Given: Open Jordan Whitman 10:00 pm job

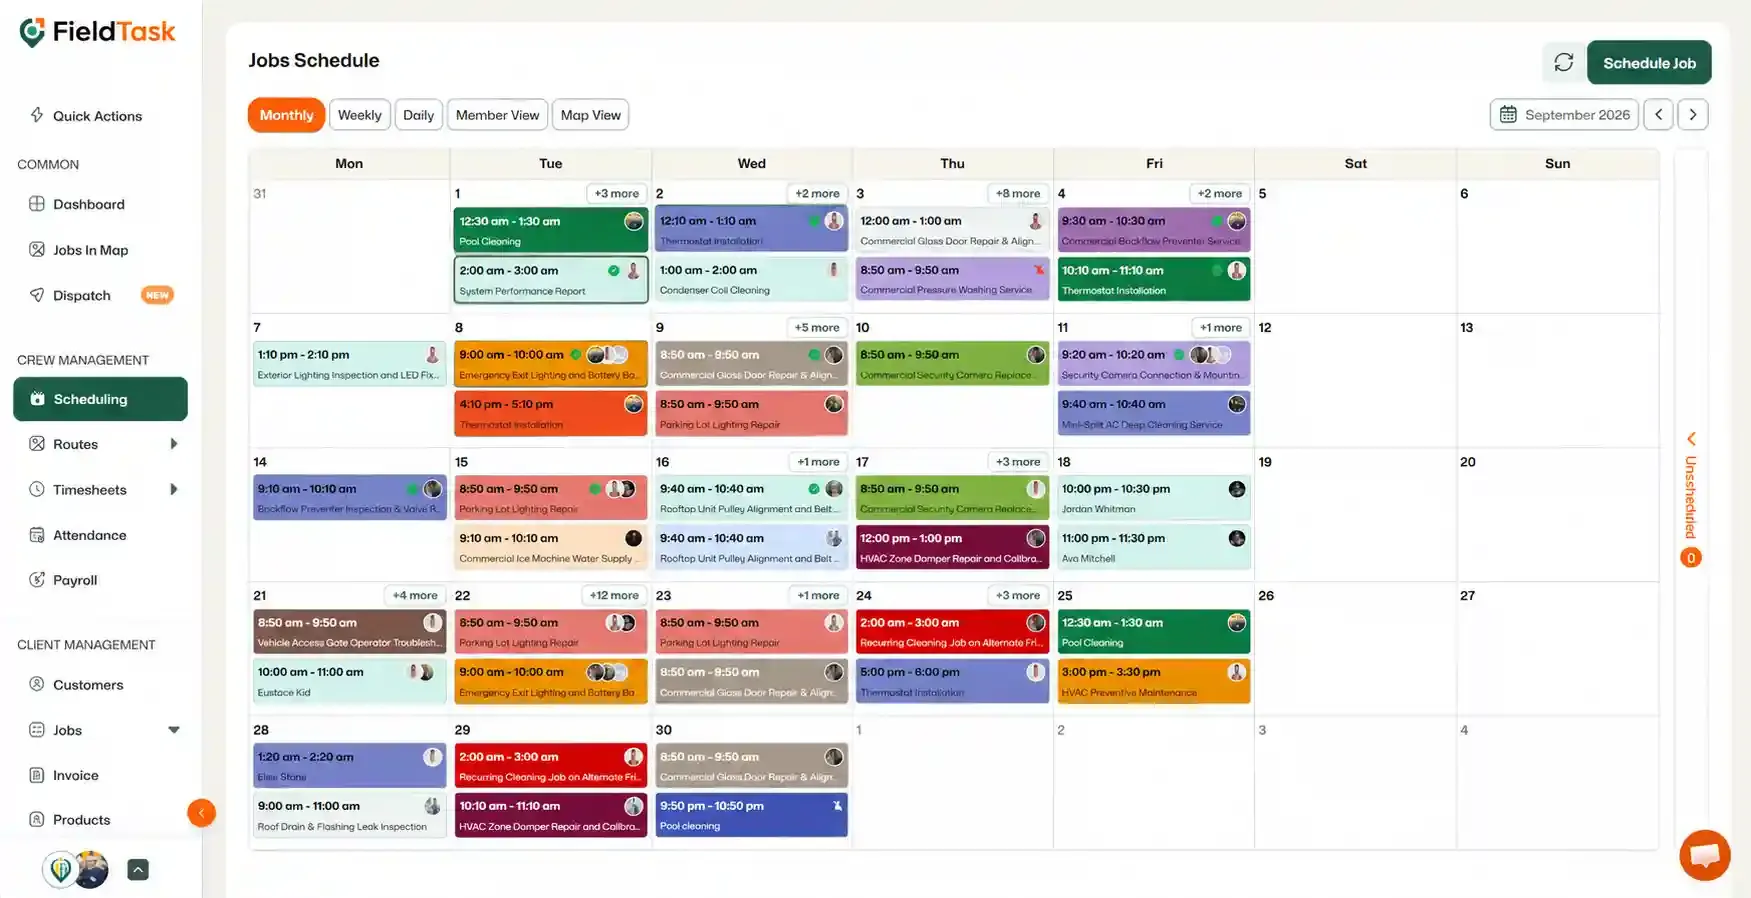Looking at the screenshot, I should click(1154, 498).
